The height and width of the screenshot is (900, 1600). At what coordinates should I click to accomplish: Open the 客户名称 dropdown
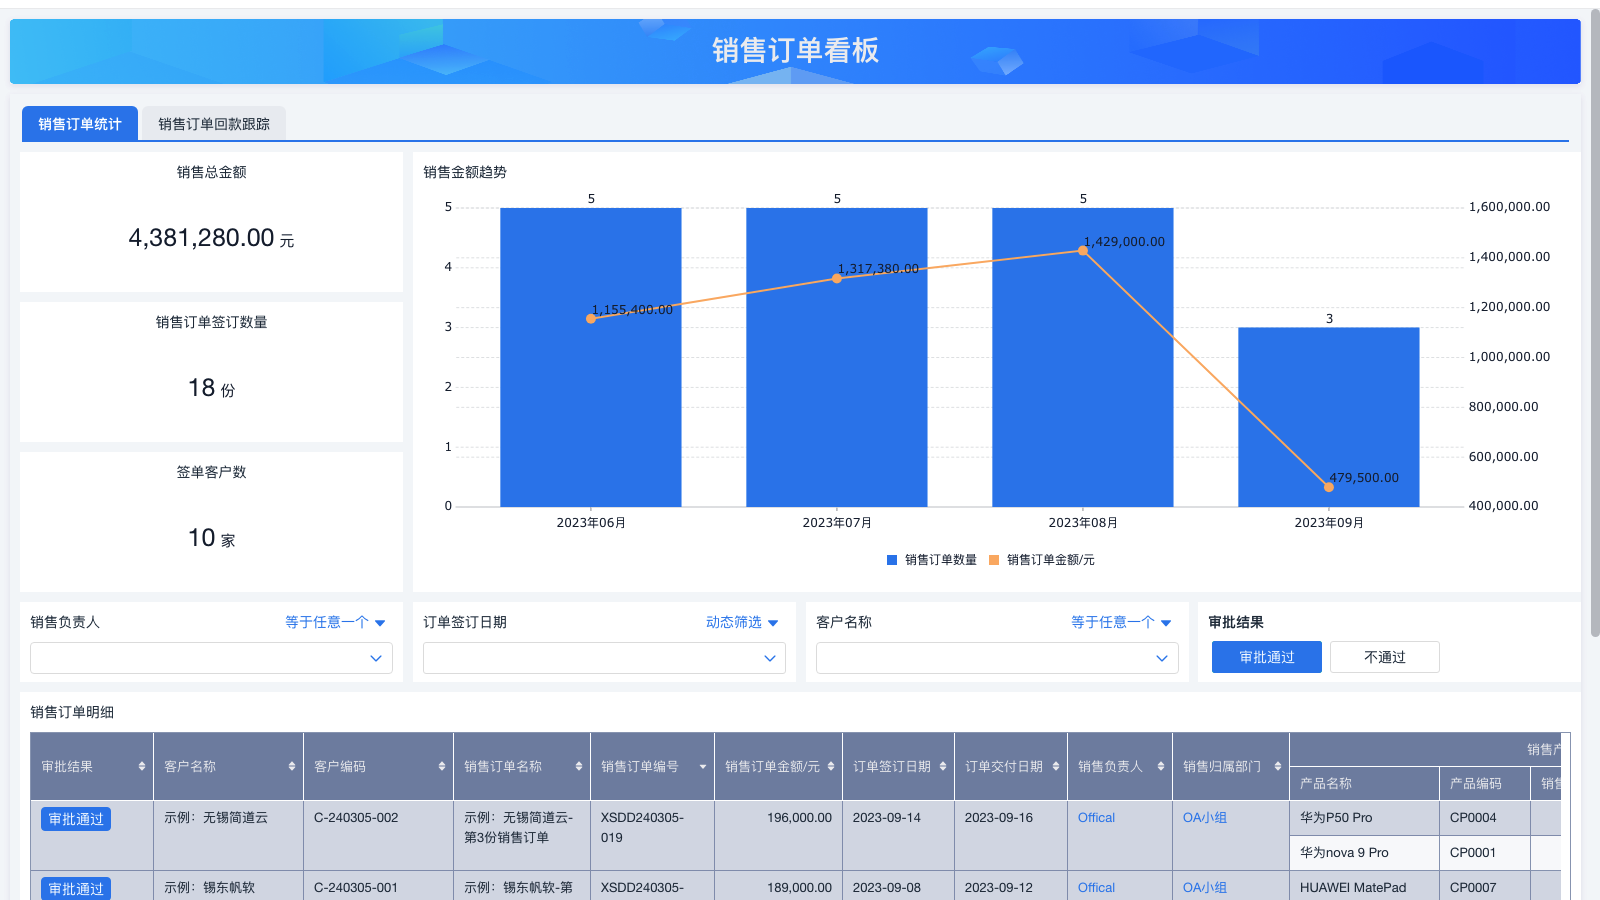[996, 658]
